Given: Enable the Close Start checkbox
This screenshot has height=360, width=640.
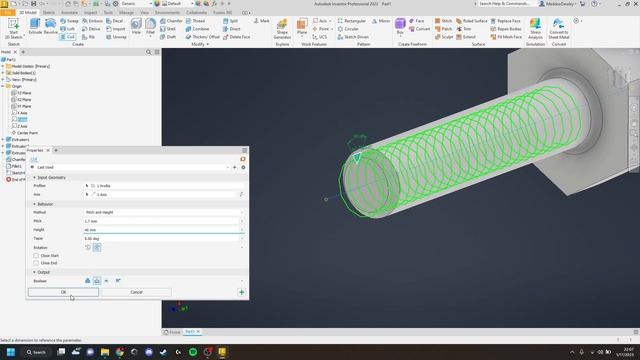Looking at the screenshot, I should [x=36, y=256].
